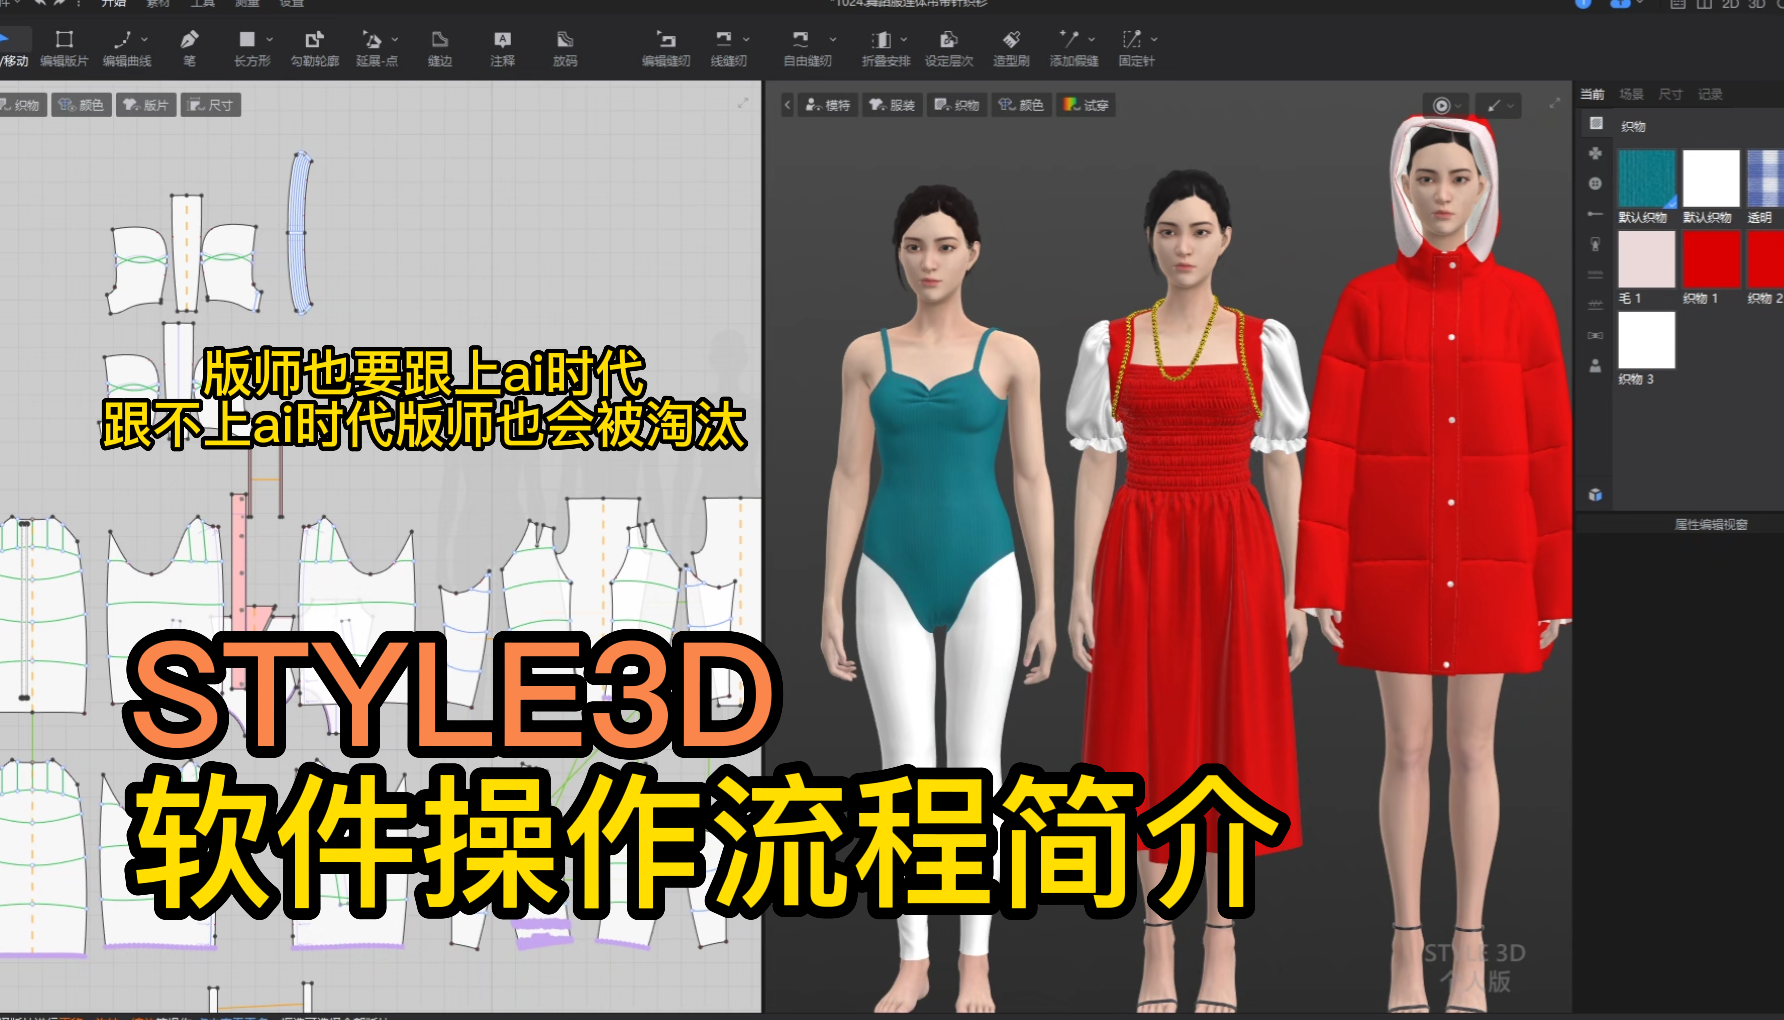Viewport: 1784px width, 1020px height.
Task: Expand the 线缝纫 tool dropdown arrow
Action: point(746,39)
